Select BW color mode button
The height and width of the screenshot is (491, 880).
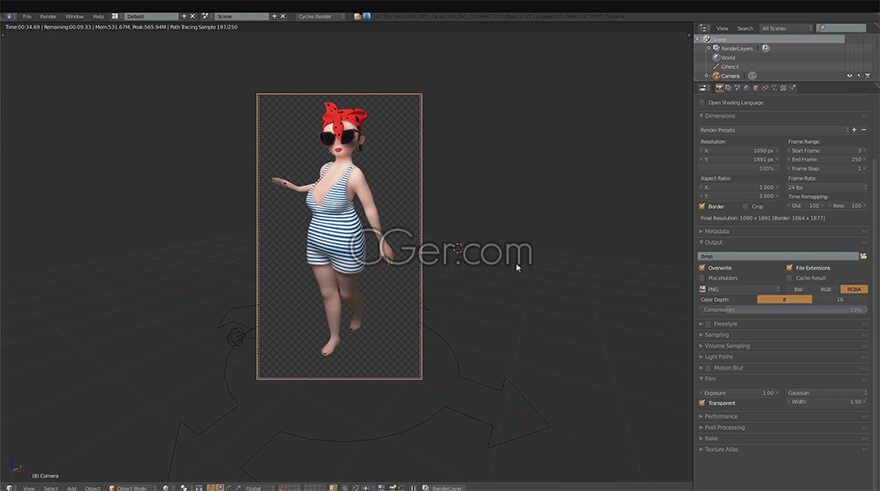798,290
